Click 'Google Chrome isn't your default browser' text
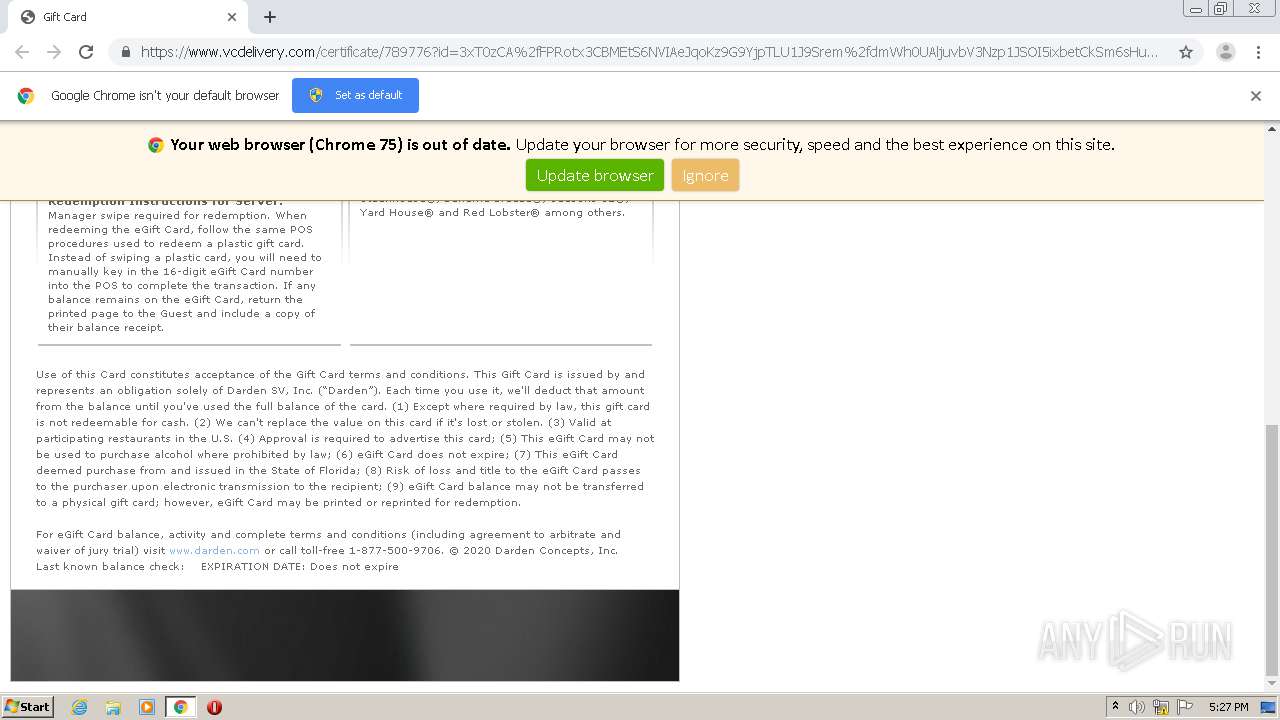Screen dimensions: 1280x720 [165, 96]
